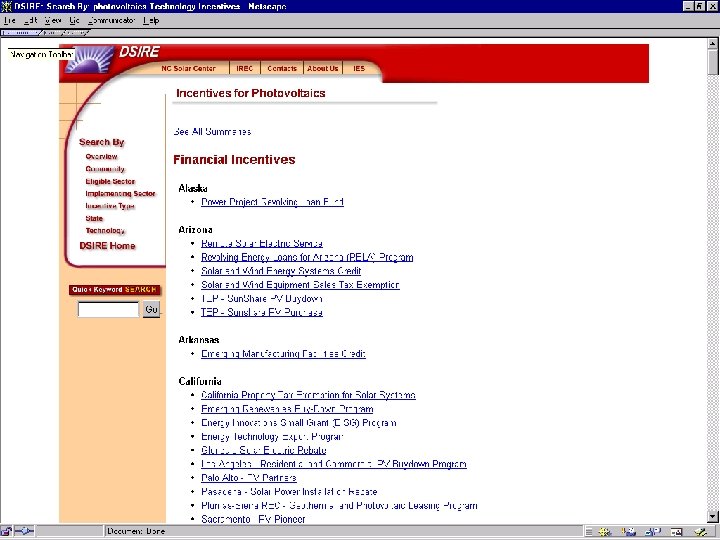Expand the collapsed Navigation Toolbar tab
Image resolution: width=720 pixels, height=540 pixels.
pyautogui.click(x=20, y=33)
